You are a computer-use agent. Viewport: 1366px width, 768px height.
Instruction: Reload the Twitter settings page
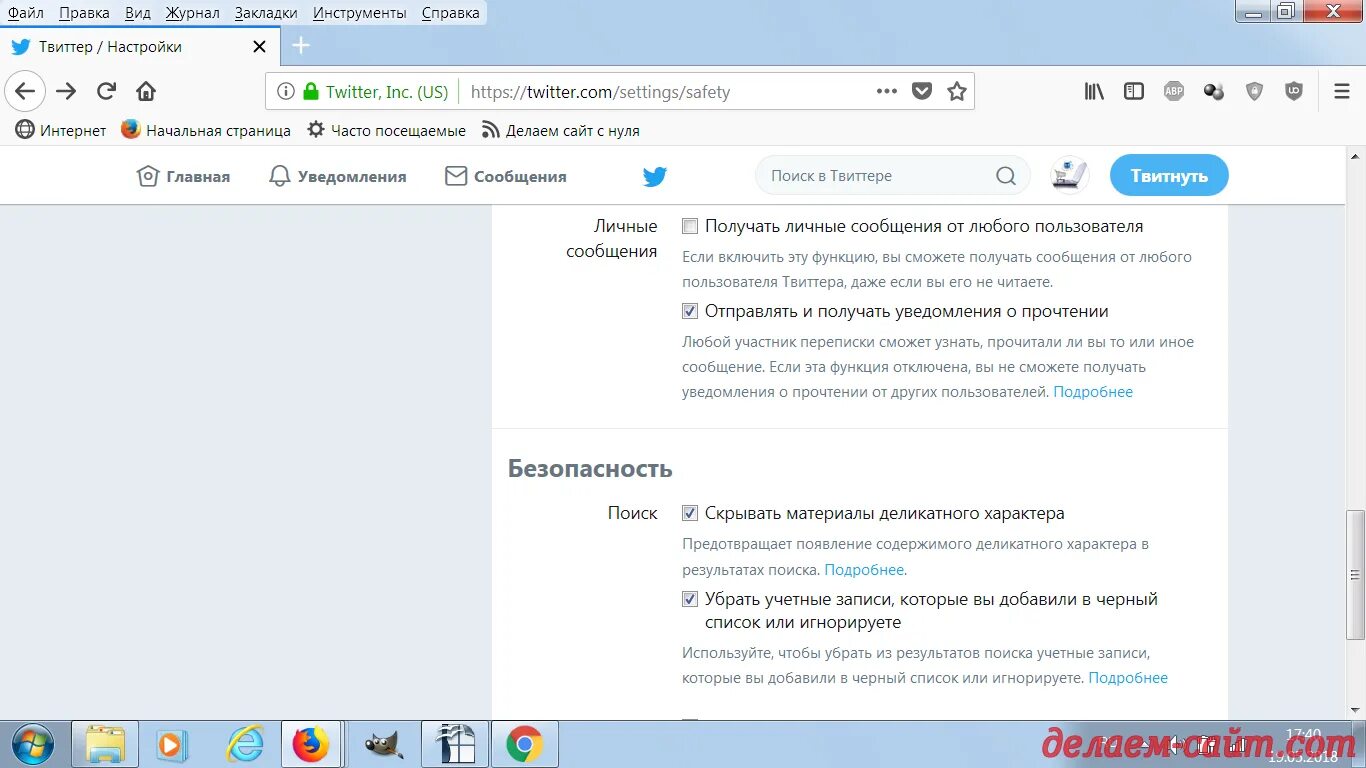106,91
